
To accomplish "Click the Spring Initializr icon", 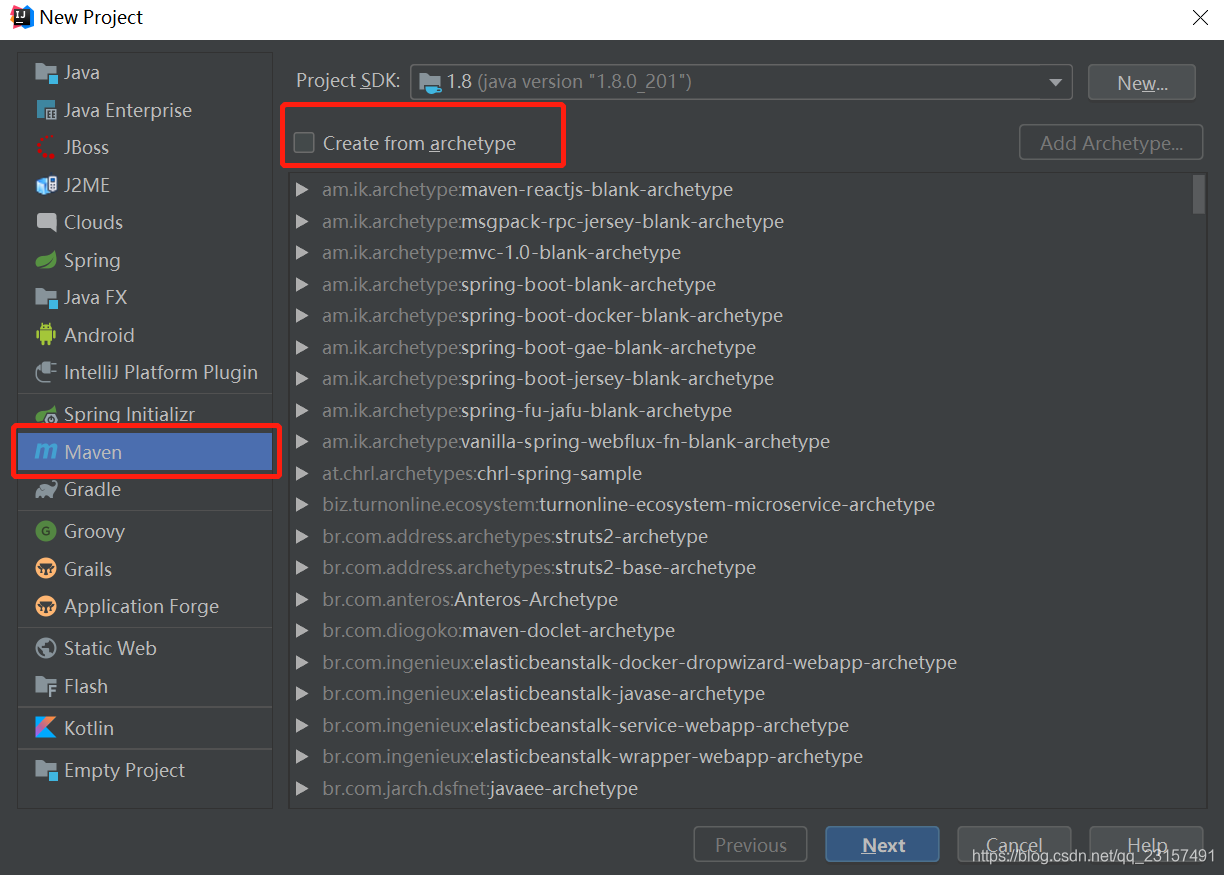I will pyautogui.click(x=46, y=414).
